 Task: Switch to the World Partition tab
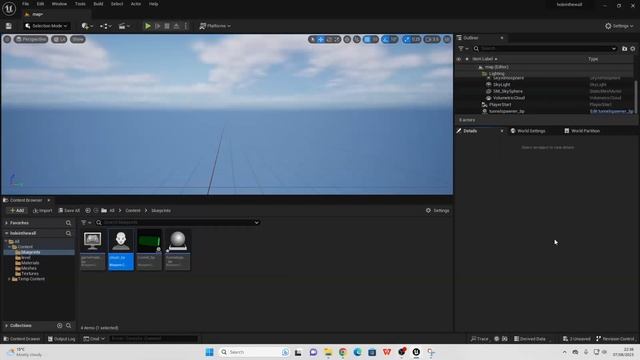[582, 131]
